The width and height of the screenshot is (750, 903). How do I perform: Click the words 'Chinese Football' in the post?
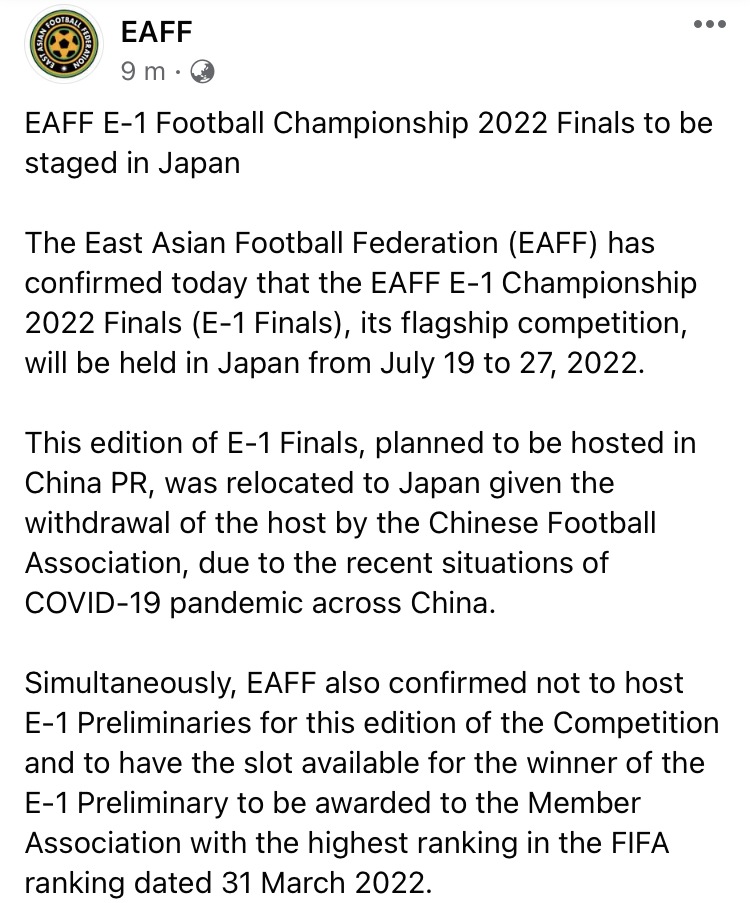(x=541, y=523)
